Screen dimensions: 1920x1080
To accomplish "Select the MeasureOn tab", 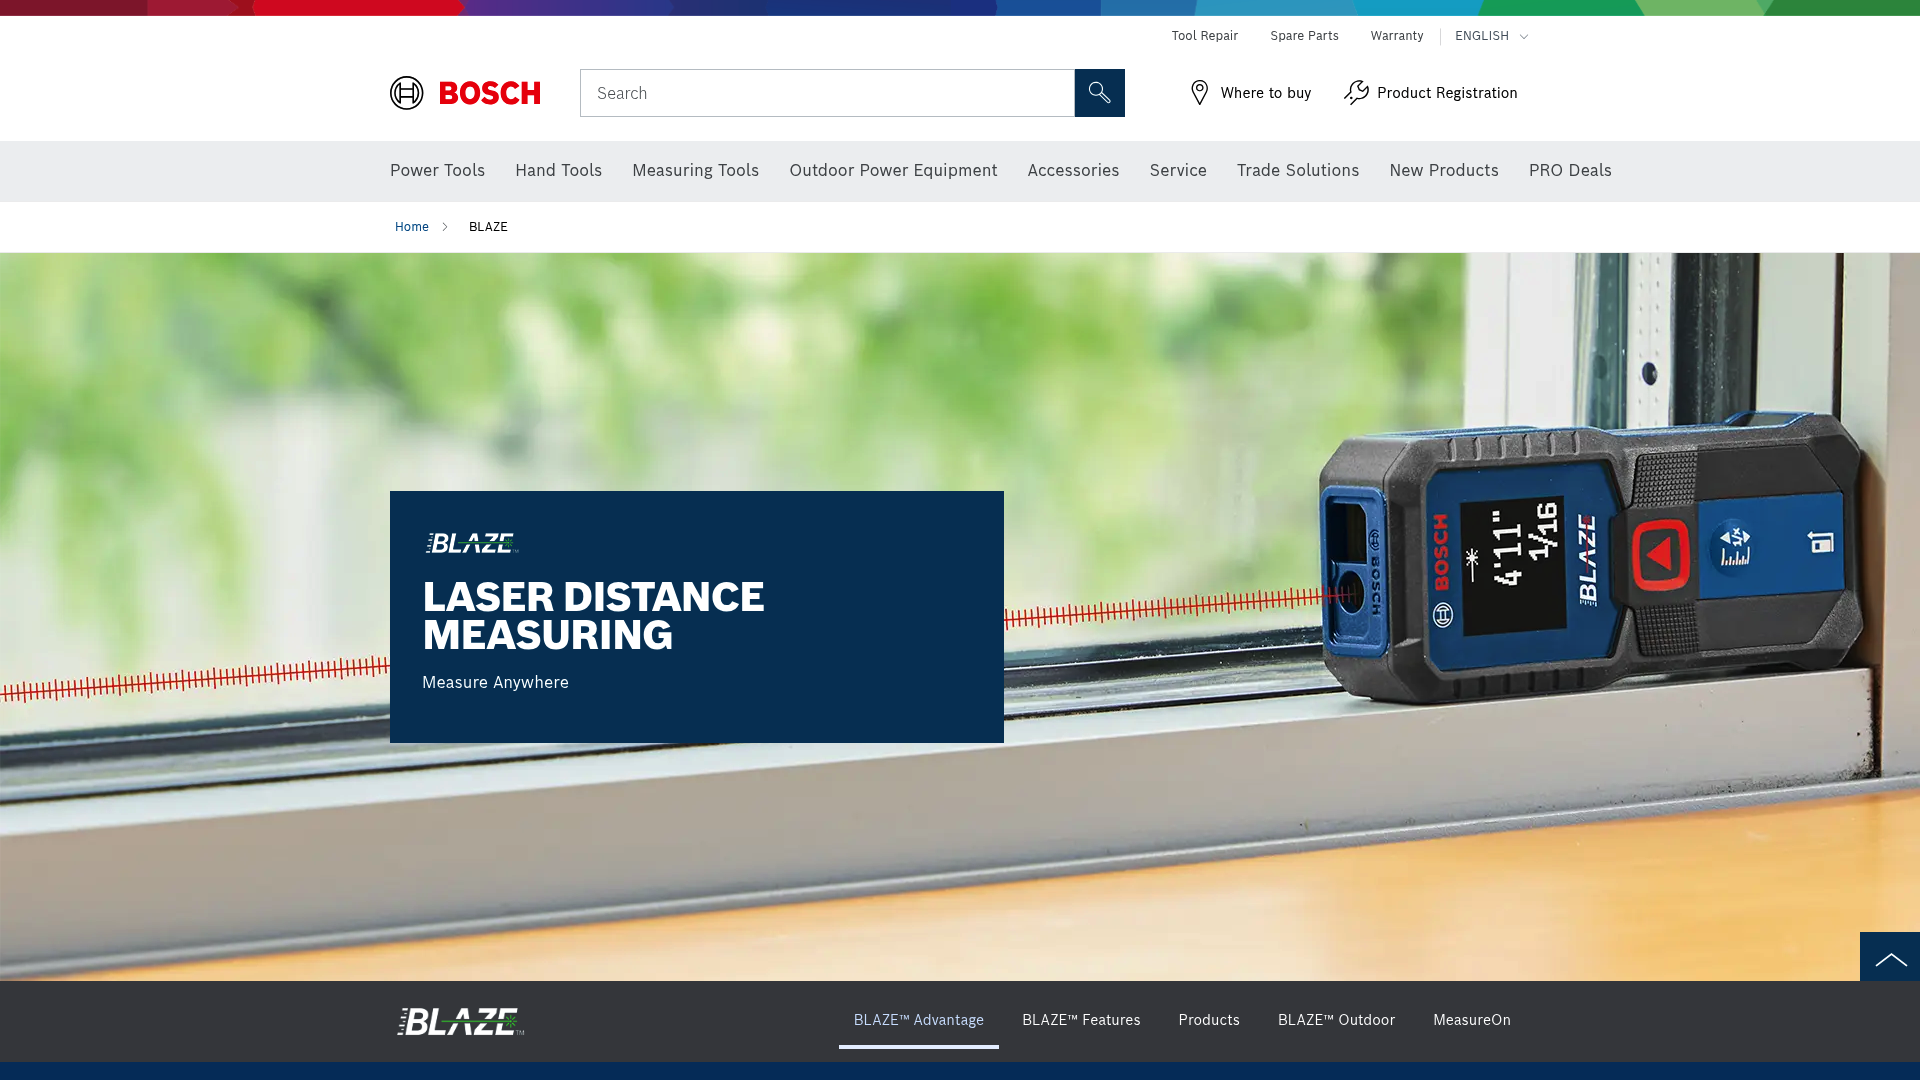I will tap(1472, 1020).
